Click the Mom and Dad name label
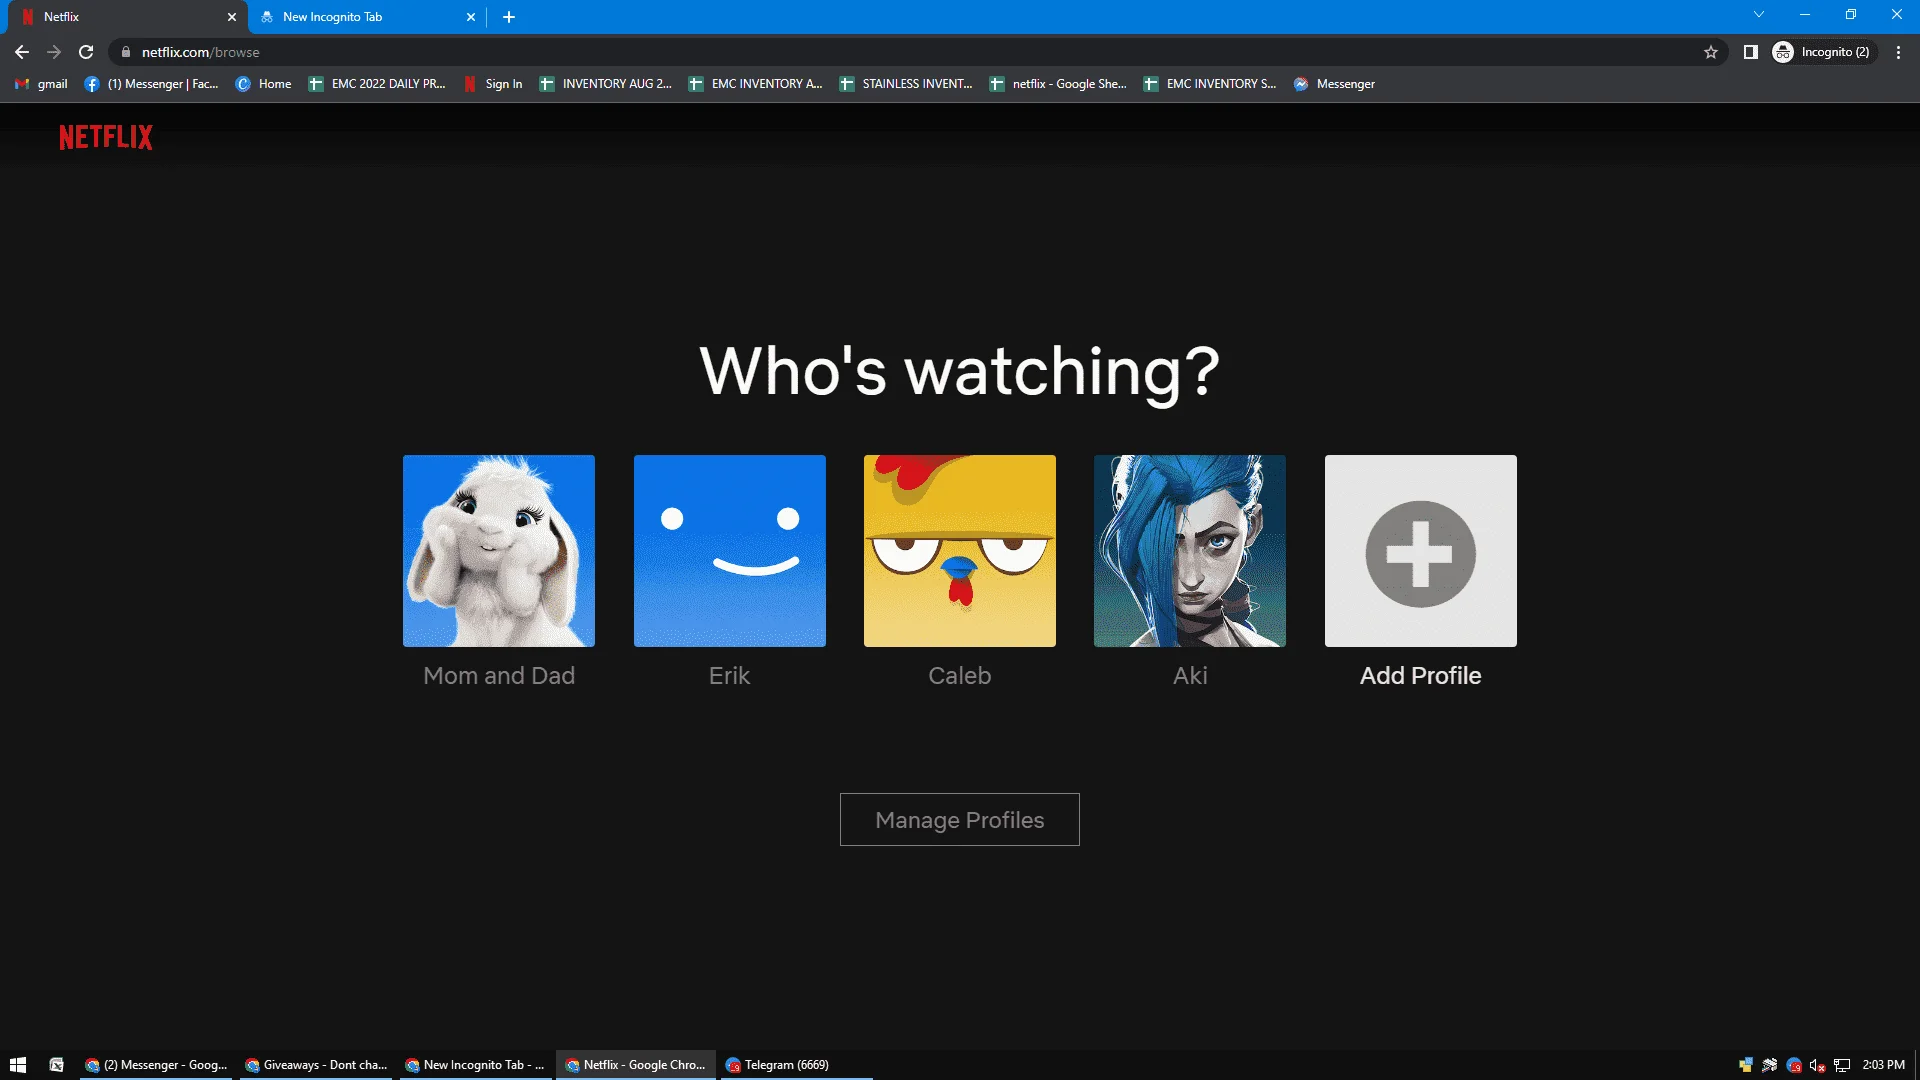 click(499, 676)
